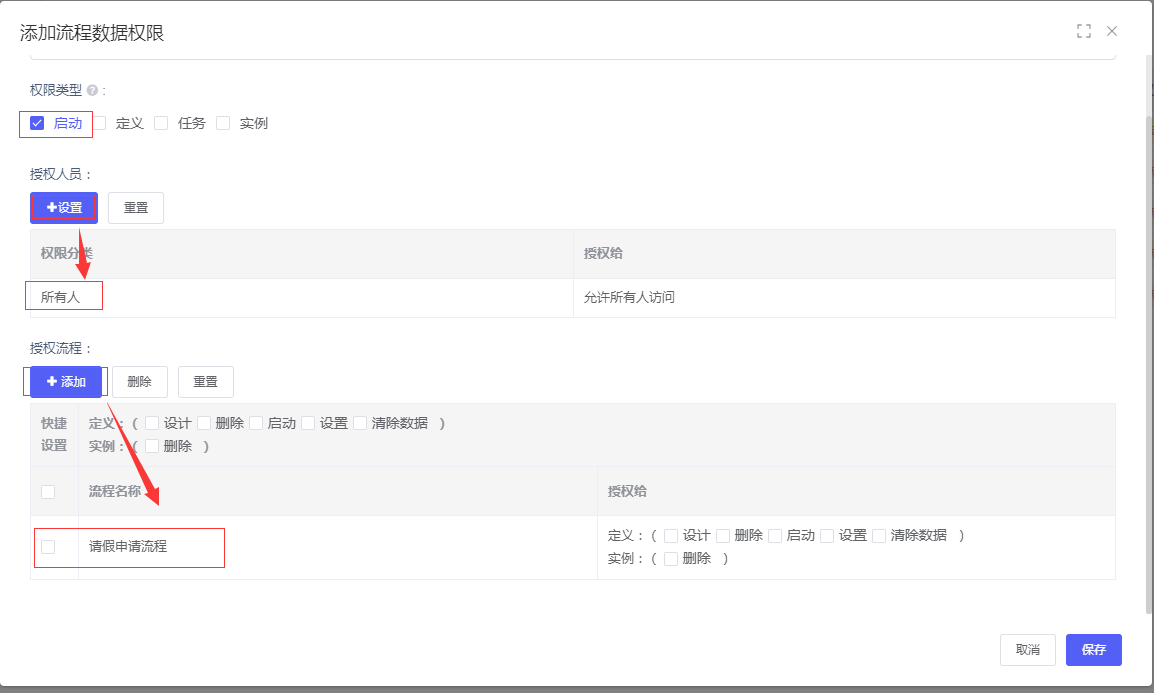Enable the 定义 permission type checkbox

point(99,123)
